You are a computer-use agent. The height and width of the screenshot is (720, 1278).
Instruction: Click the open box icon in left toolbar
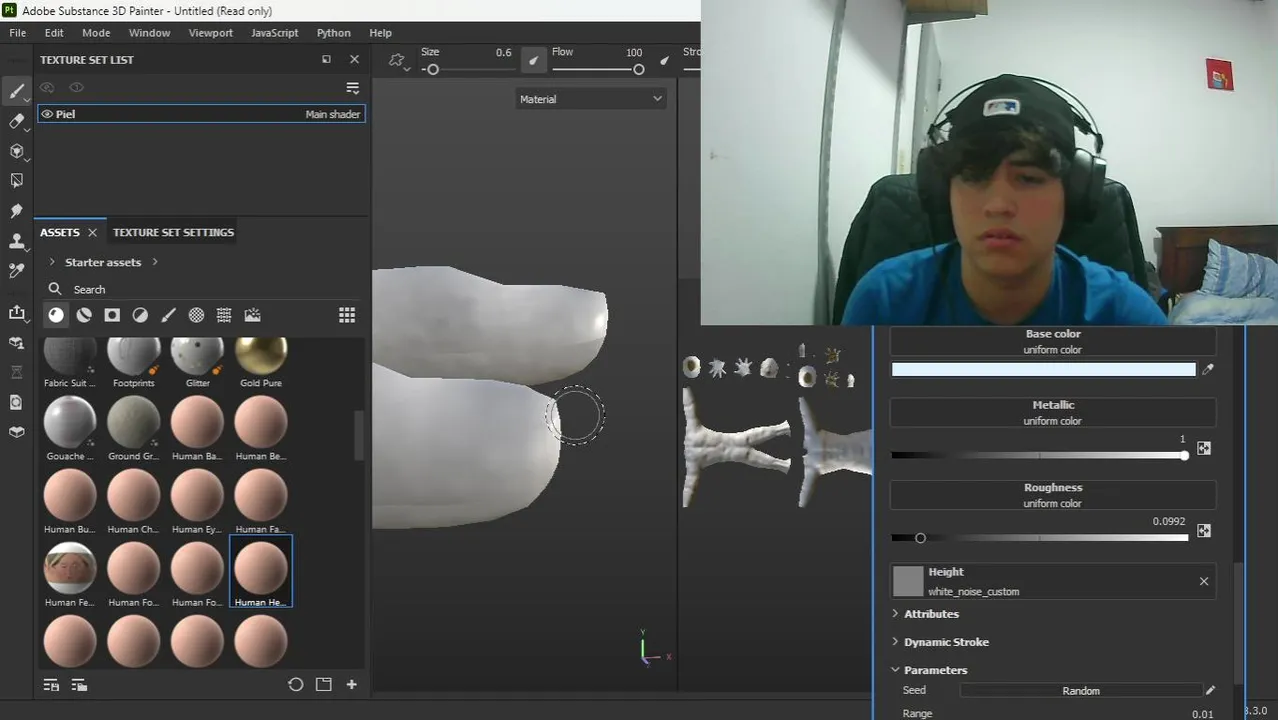(17, 432)
